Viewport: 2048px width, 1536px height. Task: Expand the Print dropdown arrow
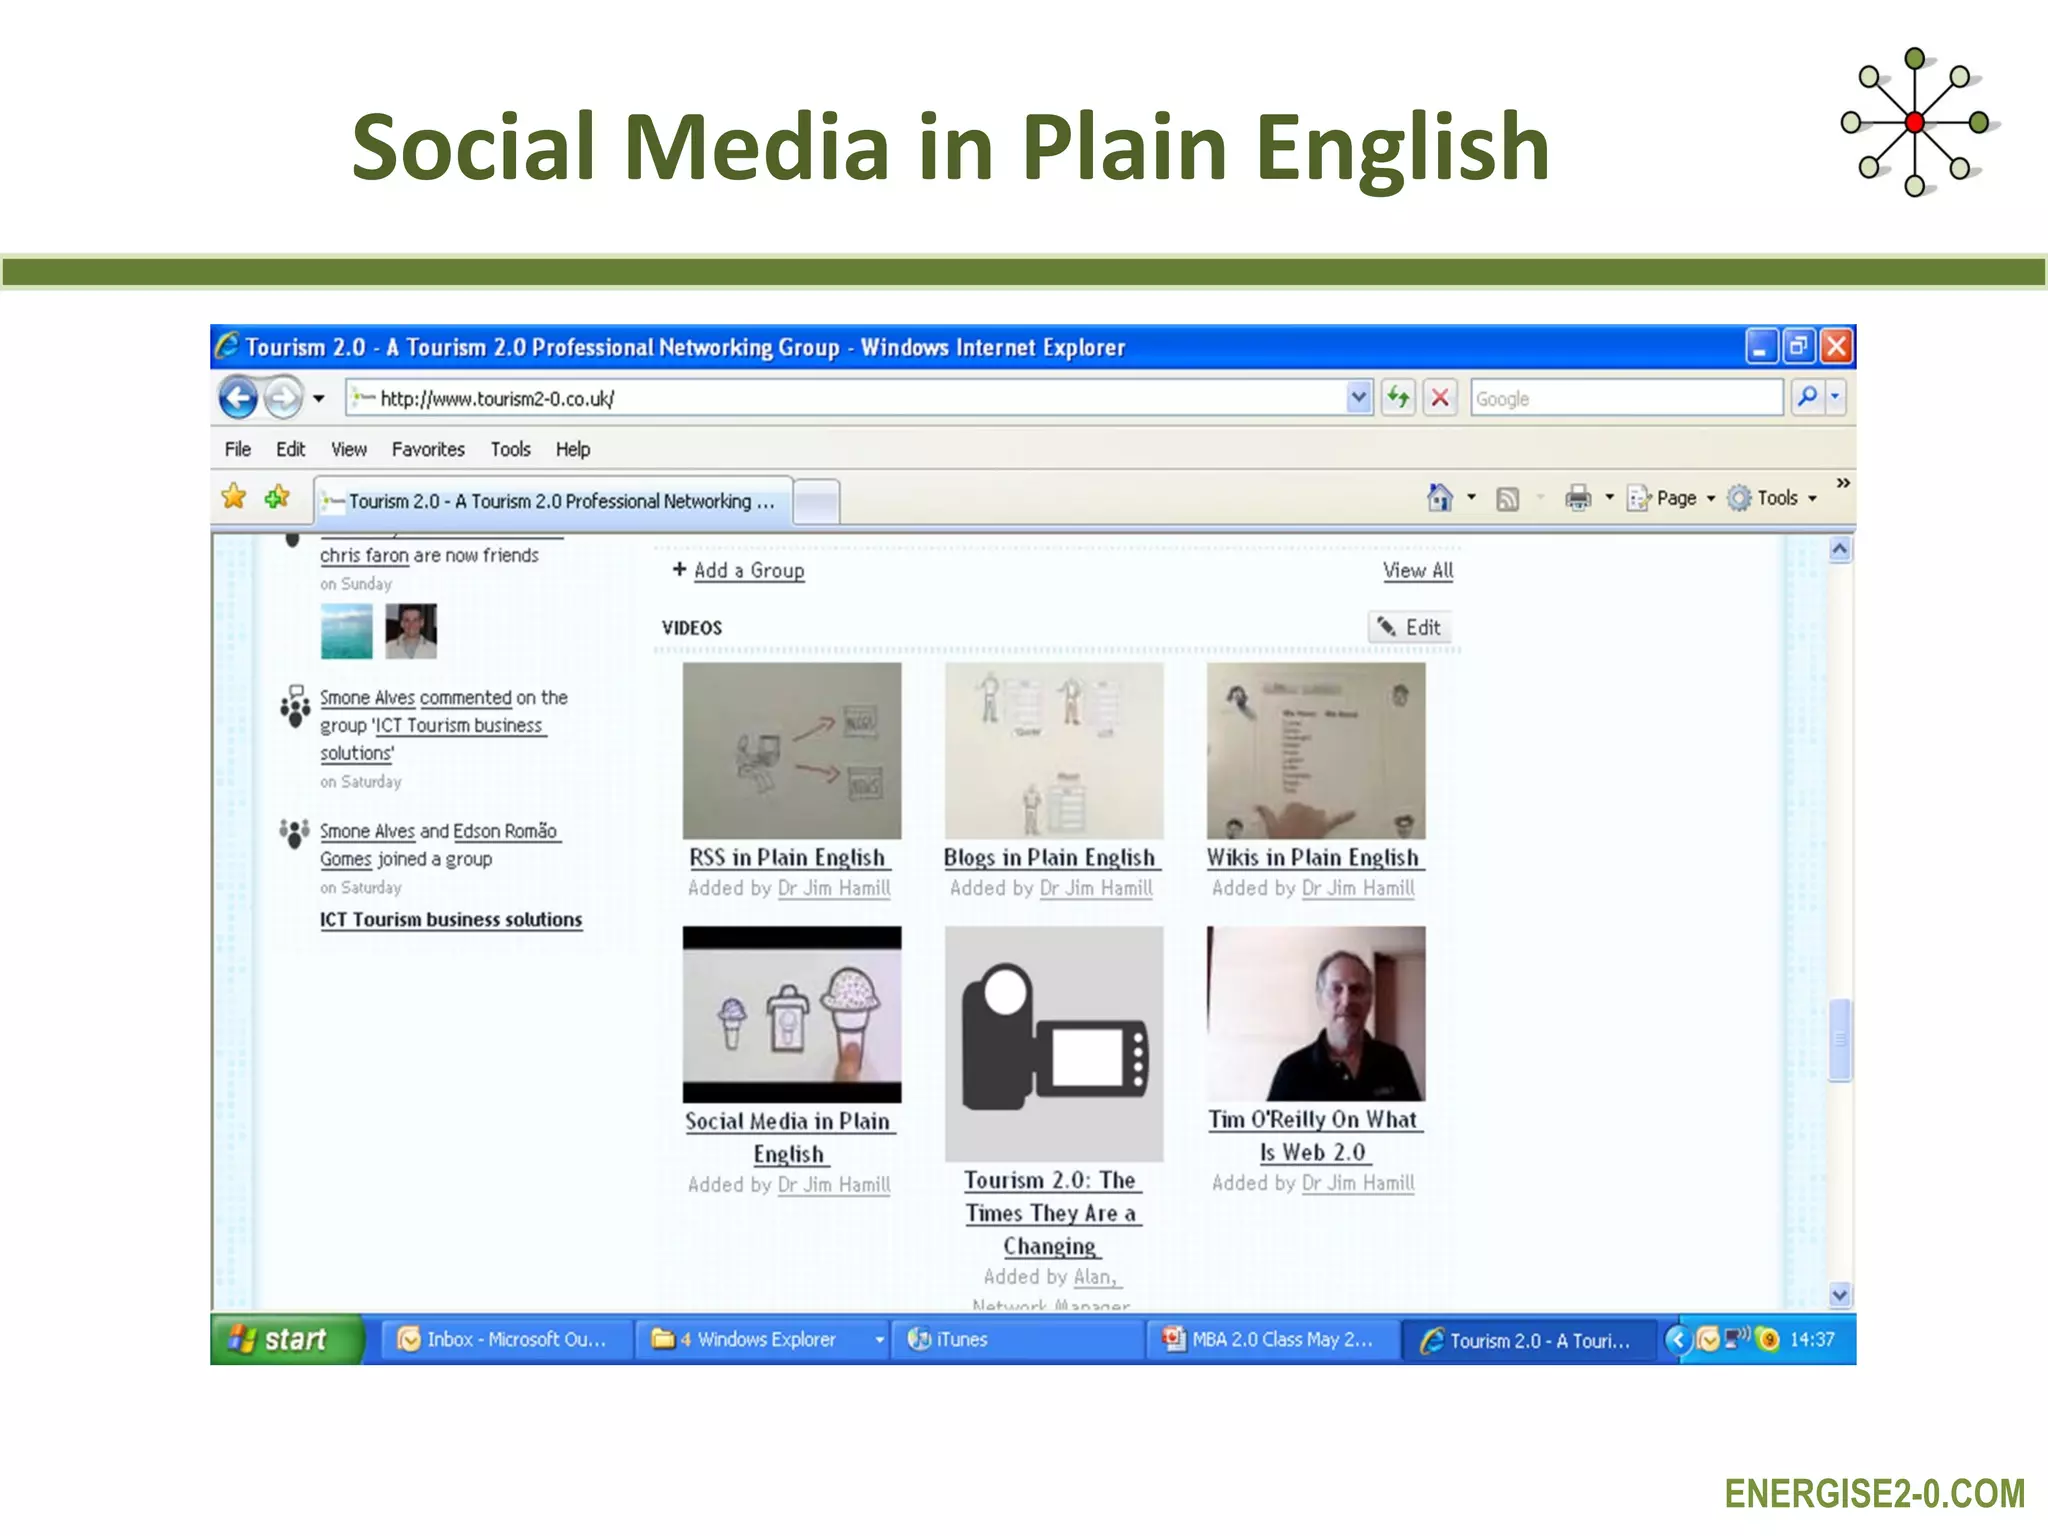pyautogui.click(x=1609, y=497)
